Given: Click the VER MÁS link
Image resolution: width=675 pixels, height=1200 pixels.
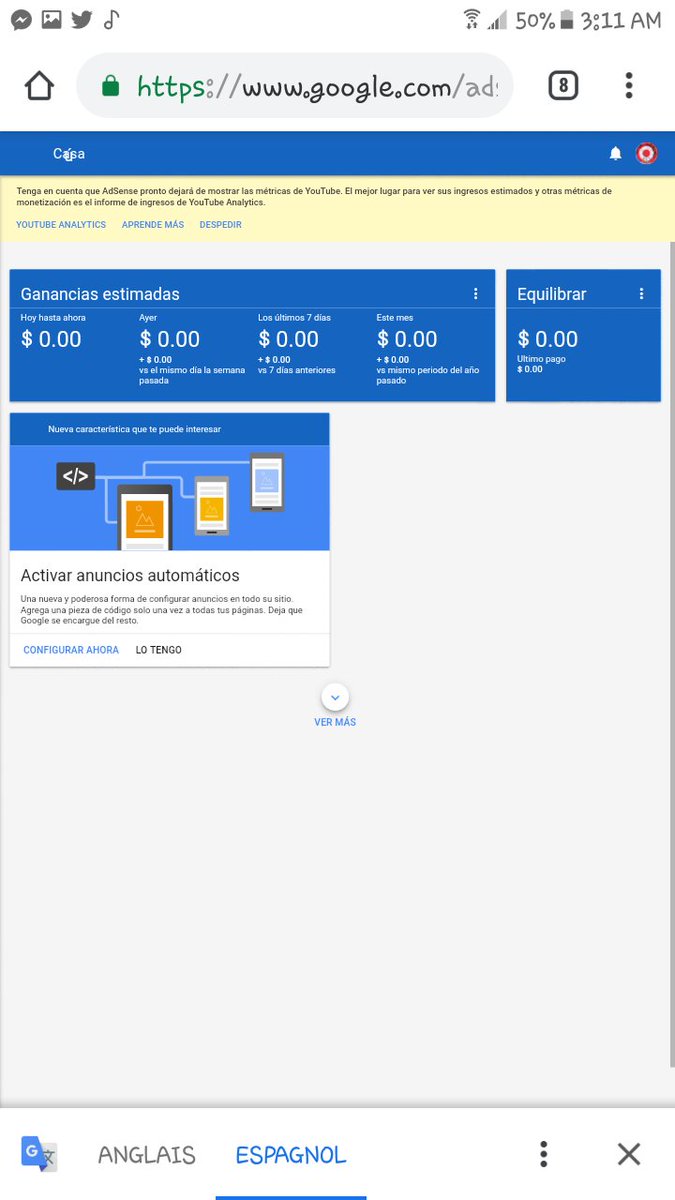Looking at the screenshot, I should 335,722.
